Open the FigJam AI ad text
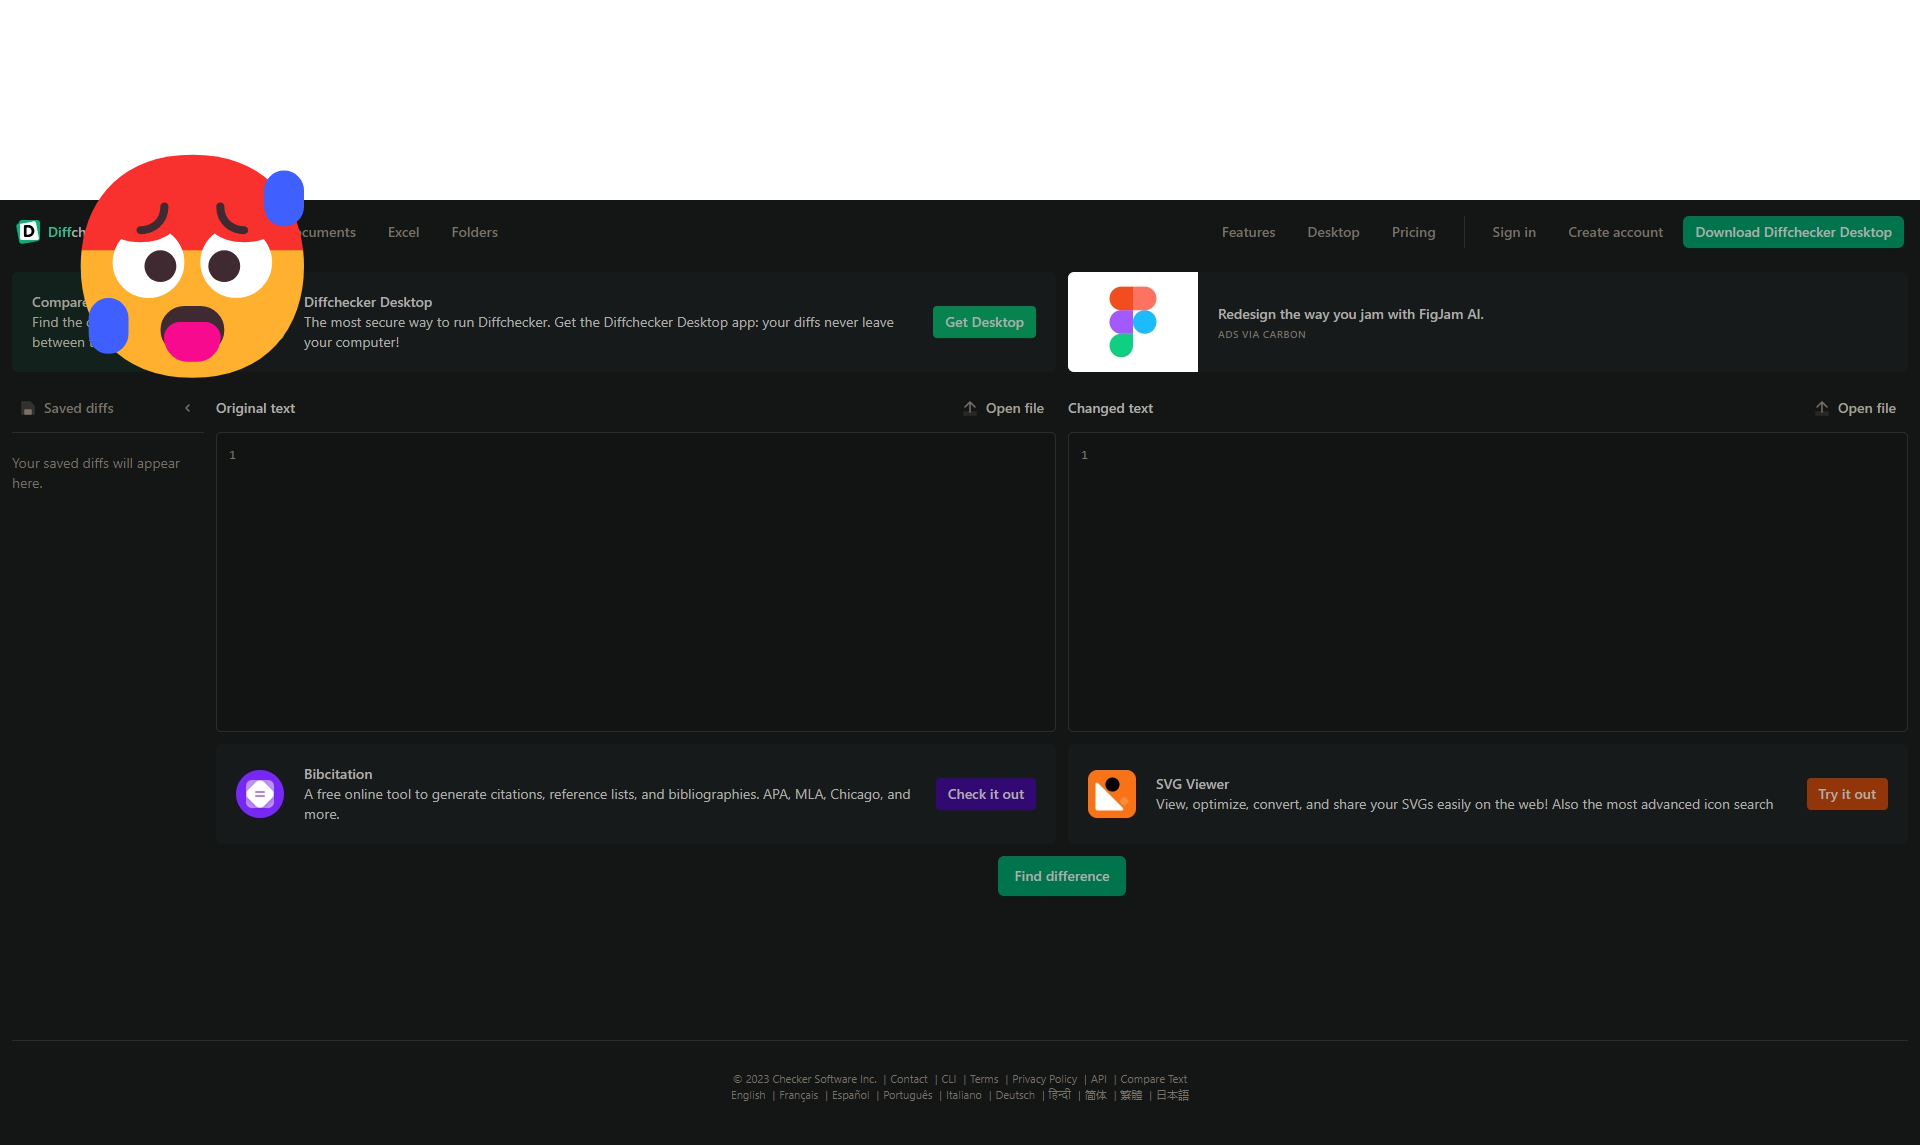 tap(1350, 314)
